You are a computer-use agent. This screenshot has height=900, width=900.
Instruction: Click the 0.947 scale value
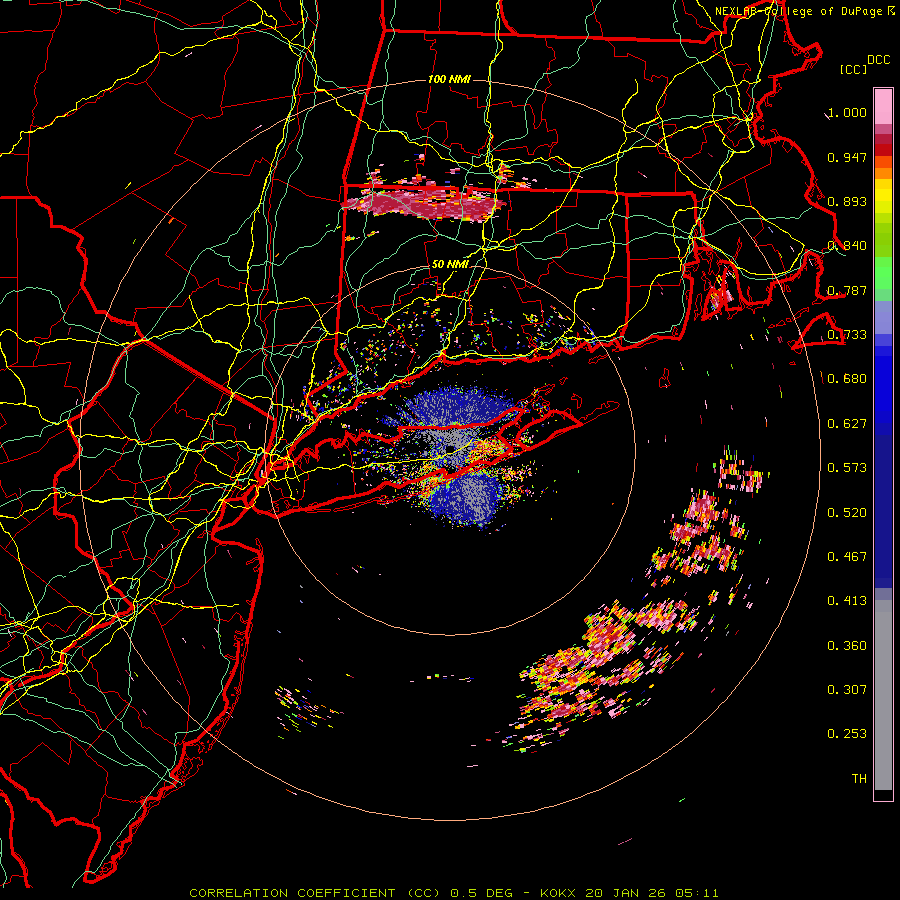pyautogui.click(x=847, y=157)
